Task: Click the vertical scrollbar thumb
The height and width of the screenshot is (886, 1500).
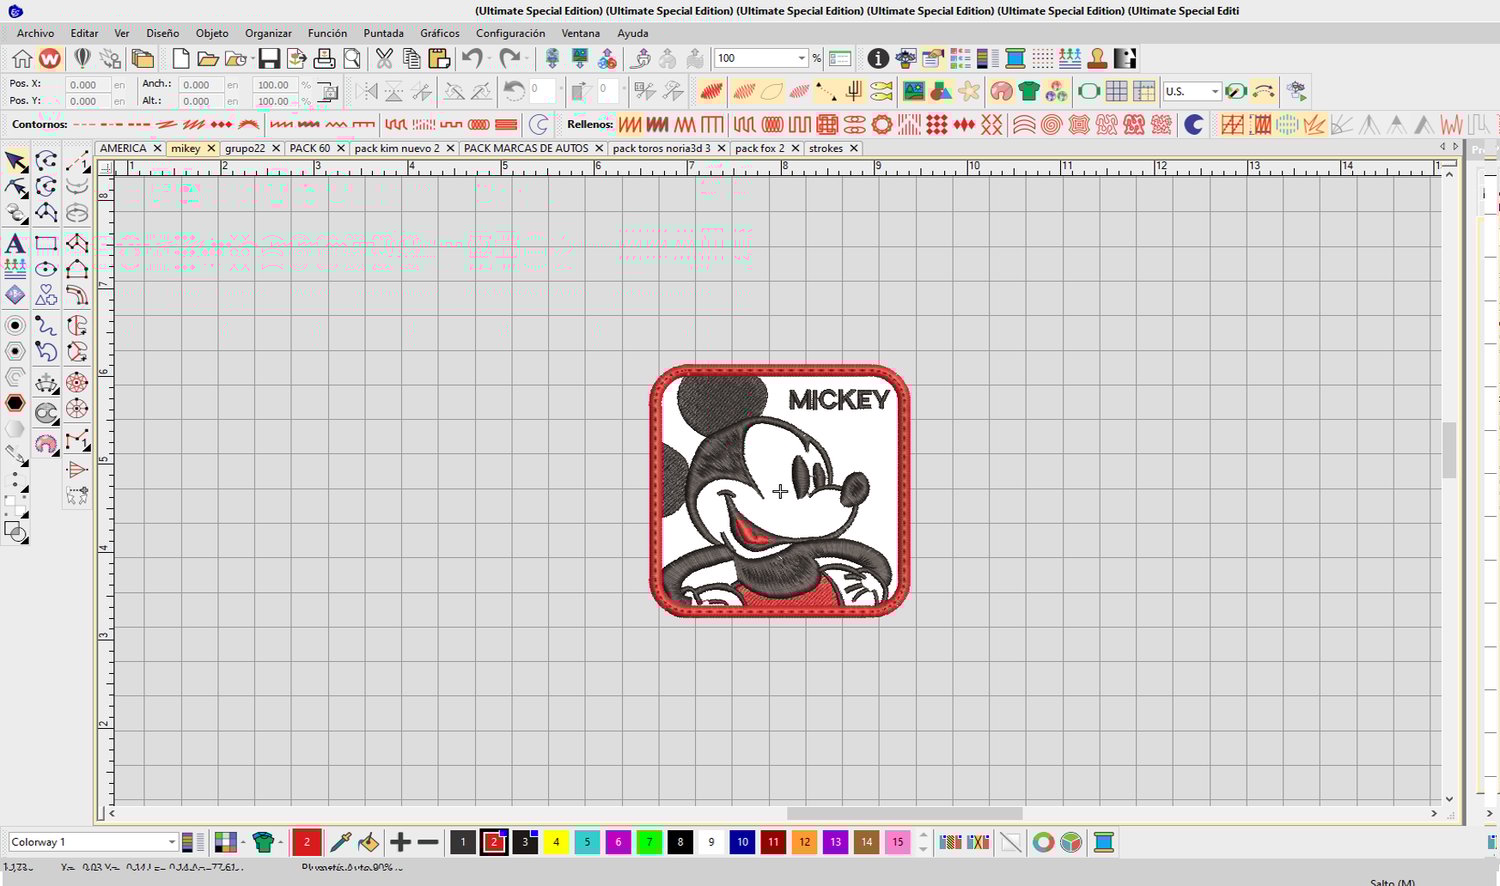Action: pyautogui.click(x=1449, y=450)
